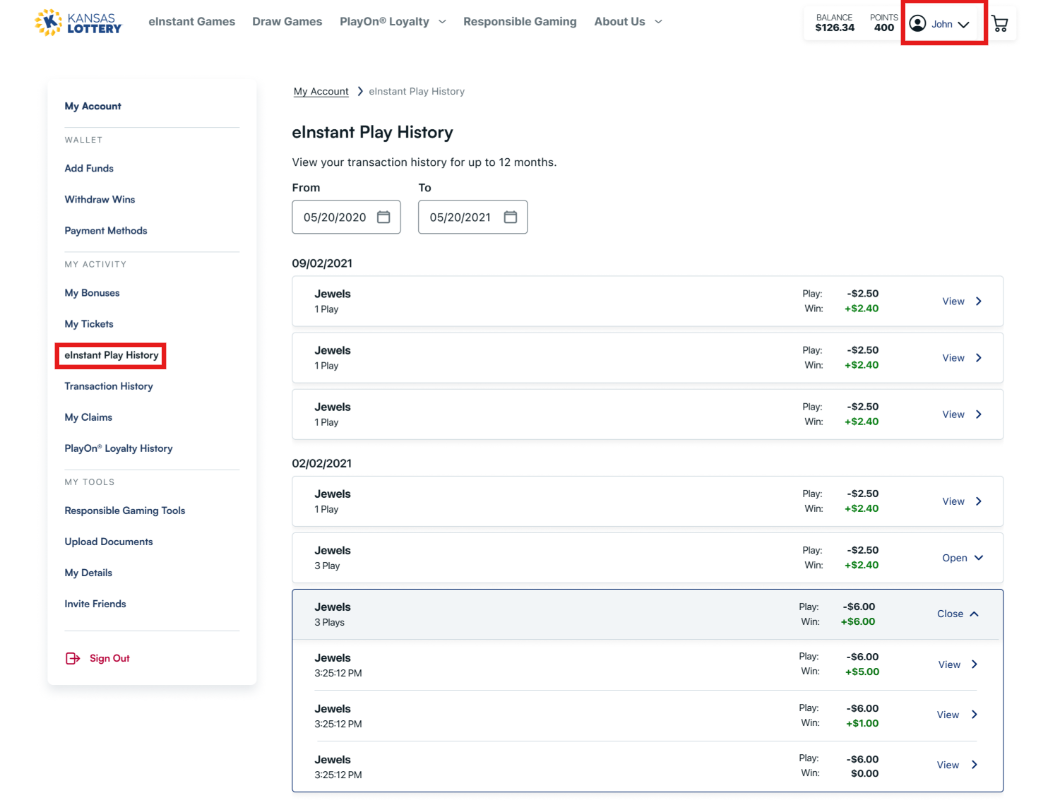This screenshot has height=809, width=1054.
Task: Go to My Tickets
Action: tap(89, 324)
